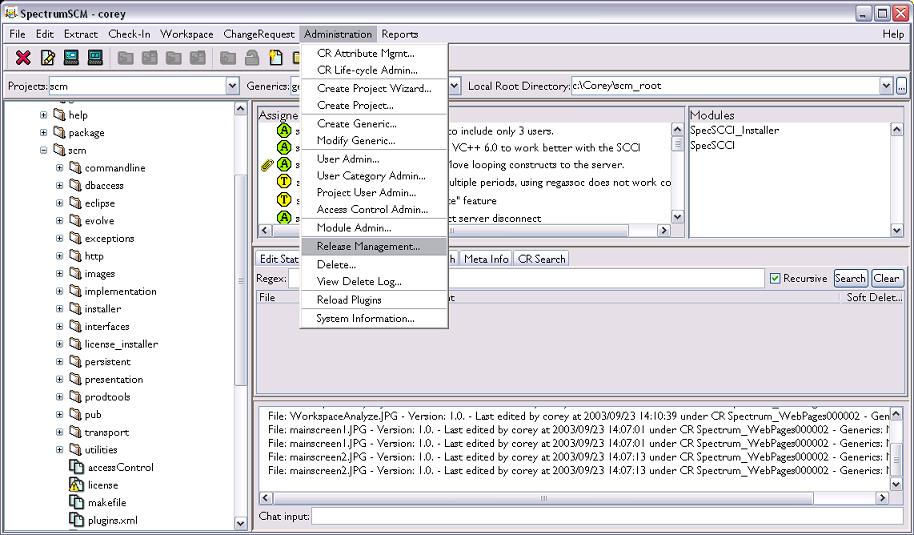Open the Local Root Directory dropdown arrow
This screenshot has height=535, width=914.
pyautogui.click(x=886, y=86)
